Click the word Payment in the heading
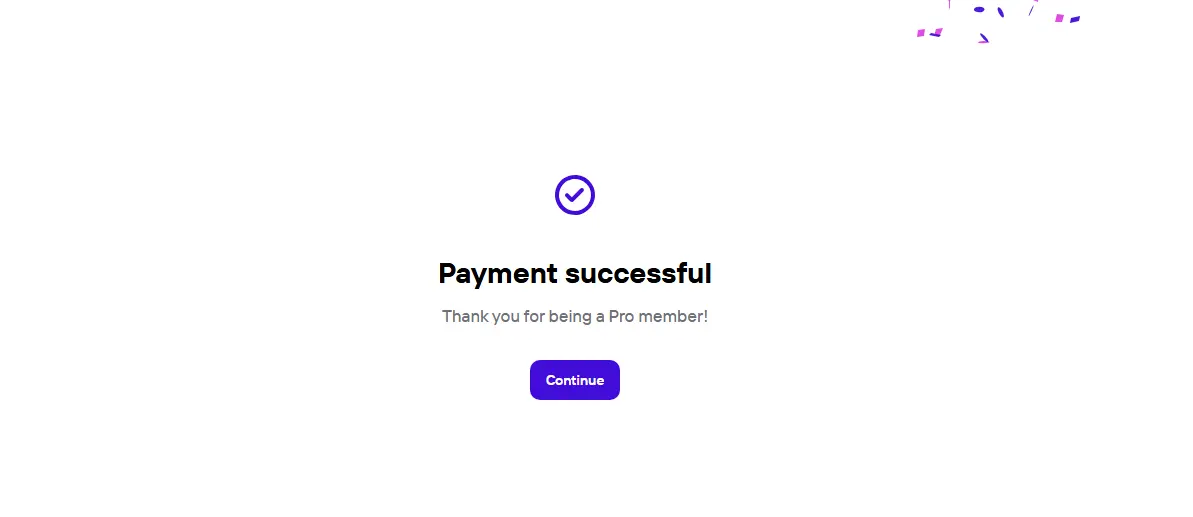Image resolution: width=1193 pixels, height=517 pixels. click(498, 274)
